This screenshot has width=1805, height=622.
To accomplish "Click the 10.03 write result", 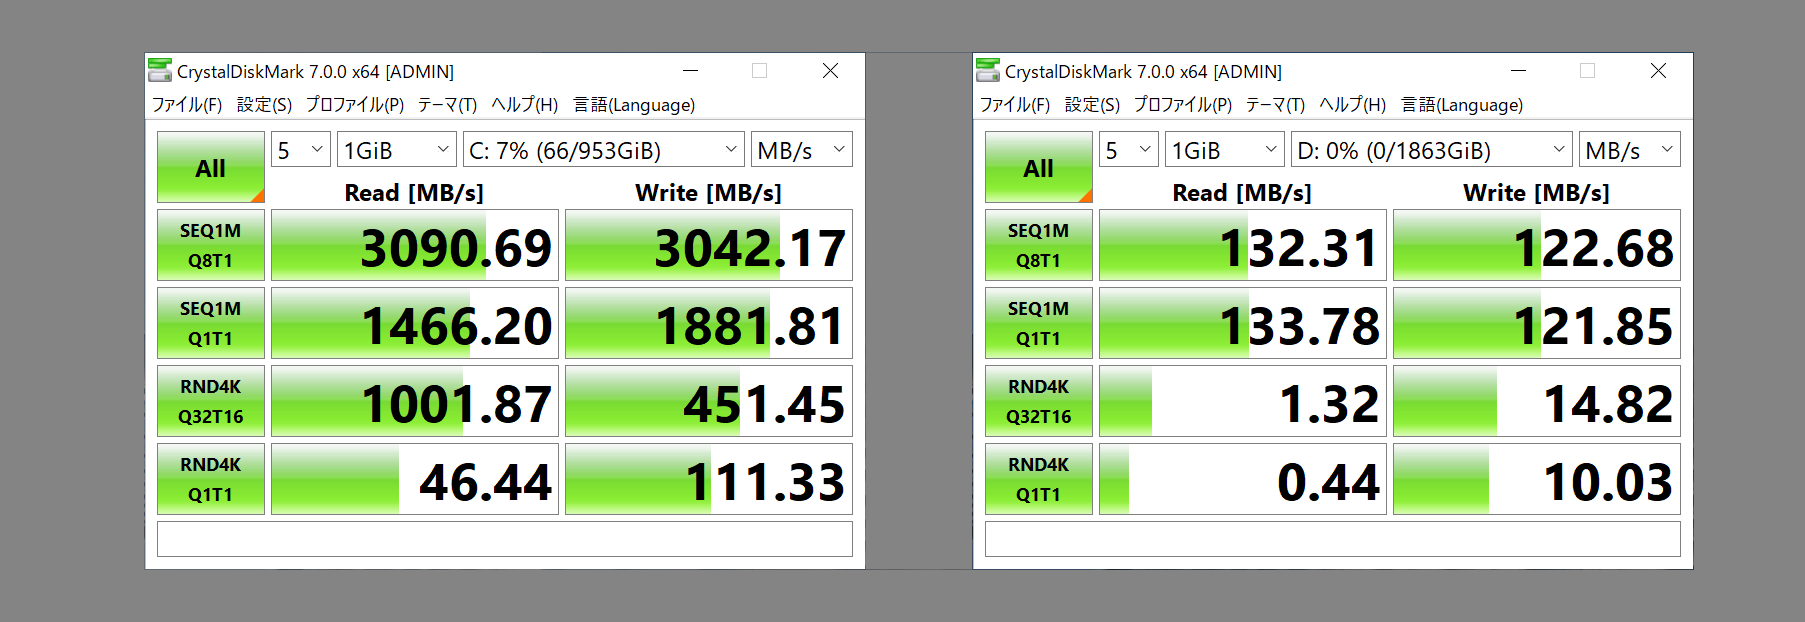I will point(1537,479).
